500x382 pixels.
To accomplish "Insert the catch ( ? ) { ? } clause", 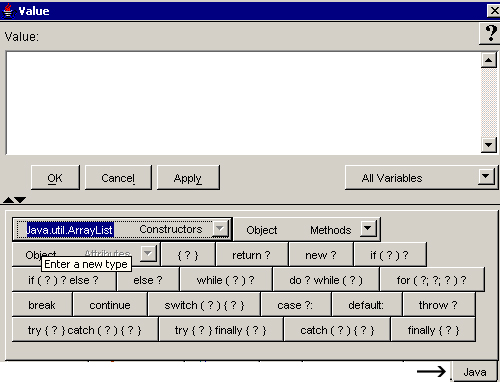I will (337, 330).
